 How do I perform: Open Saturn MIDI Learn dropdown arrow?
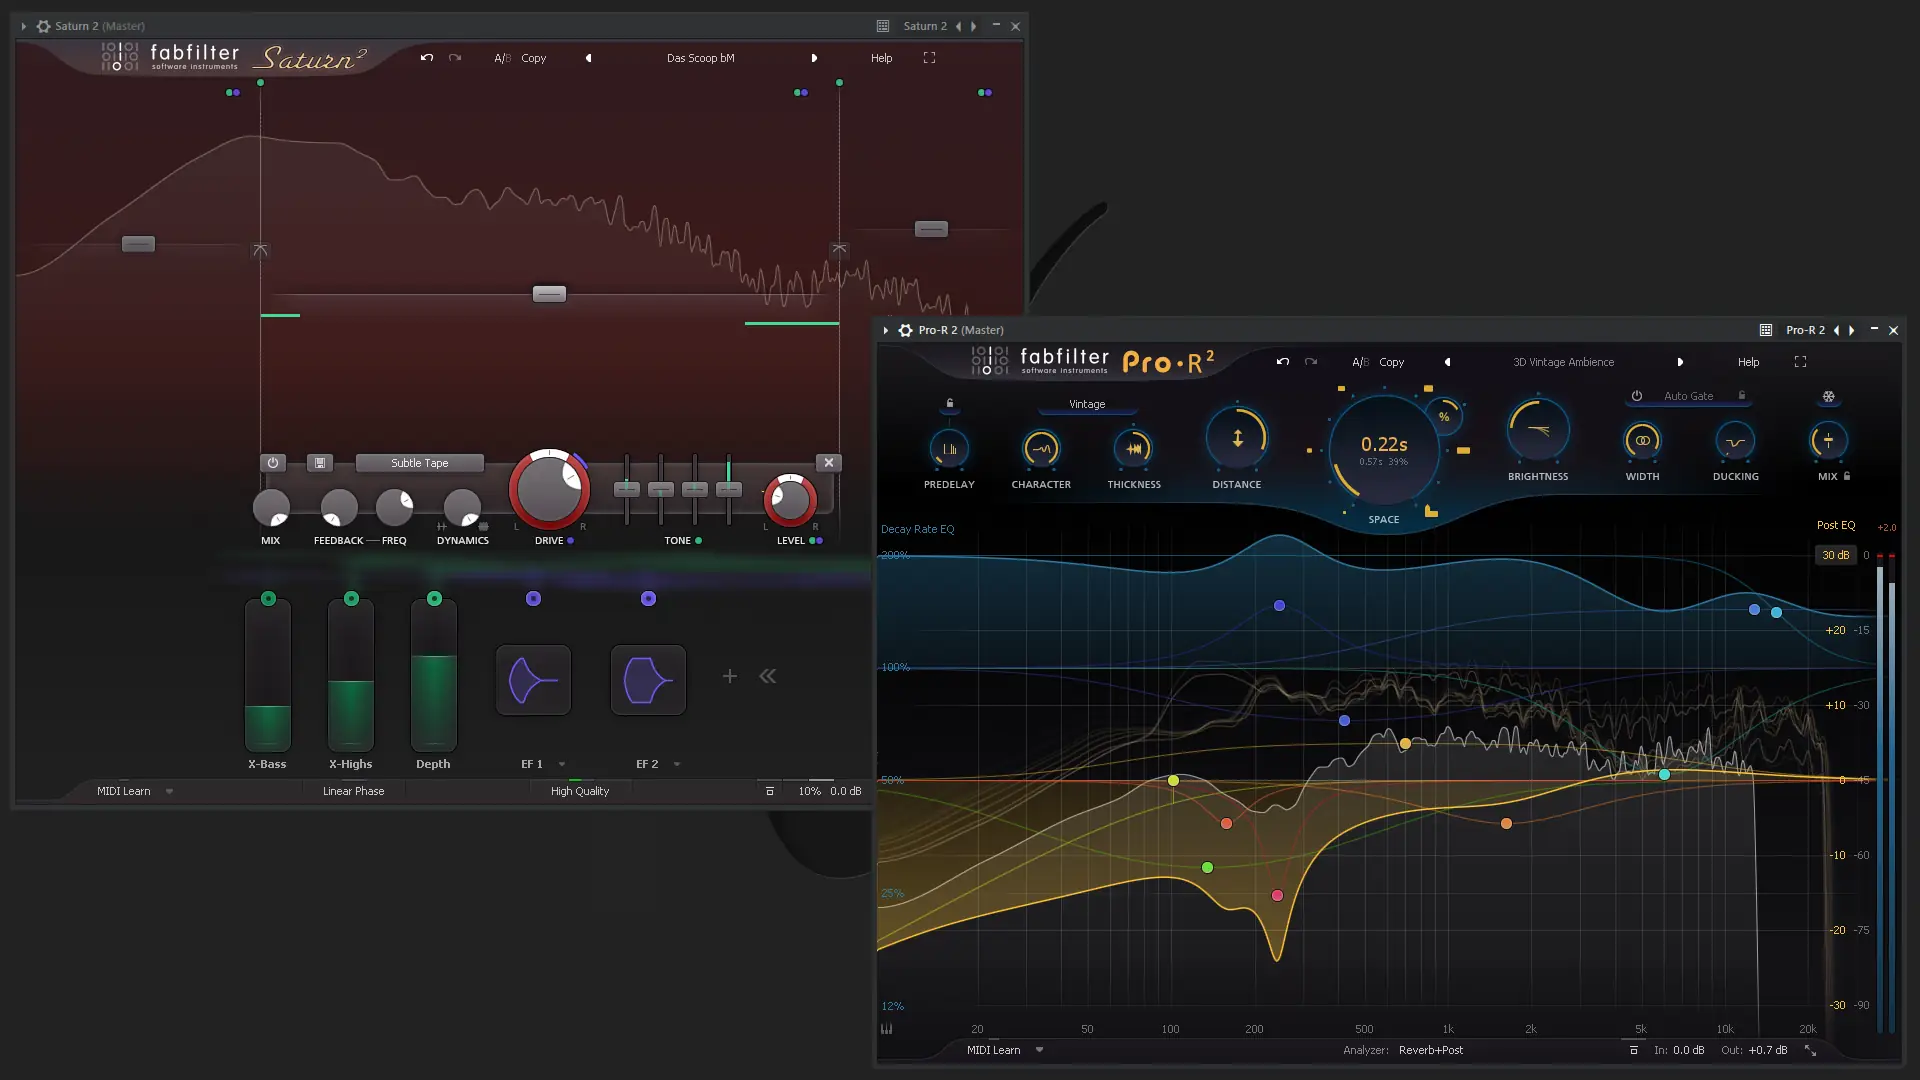pyautogui.click(x=169, y=791)
